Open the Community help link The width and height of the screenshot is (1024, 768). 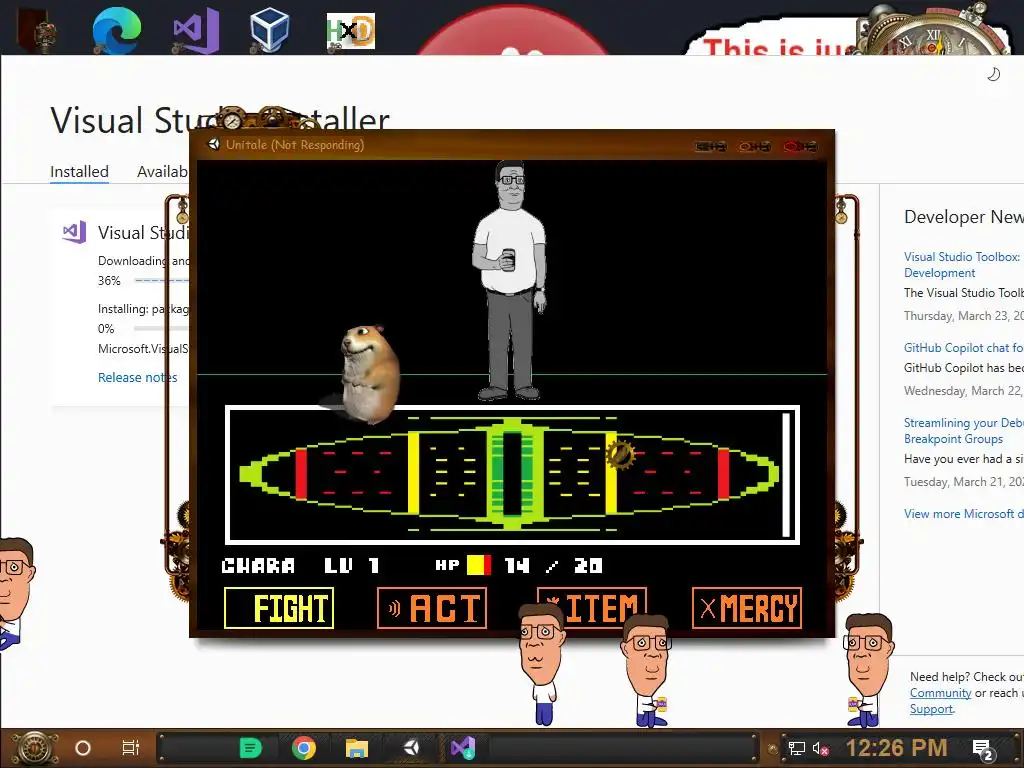click(x=940, y=693)
